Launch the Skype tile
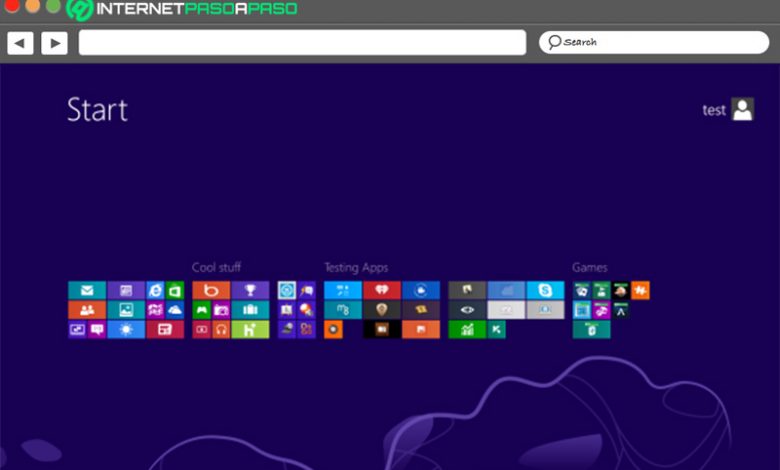This screenshot has height=470, width=780. (x=545, y=290)
